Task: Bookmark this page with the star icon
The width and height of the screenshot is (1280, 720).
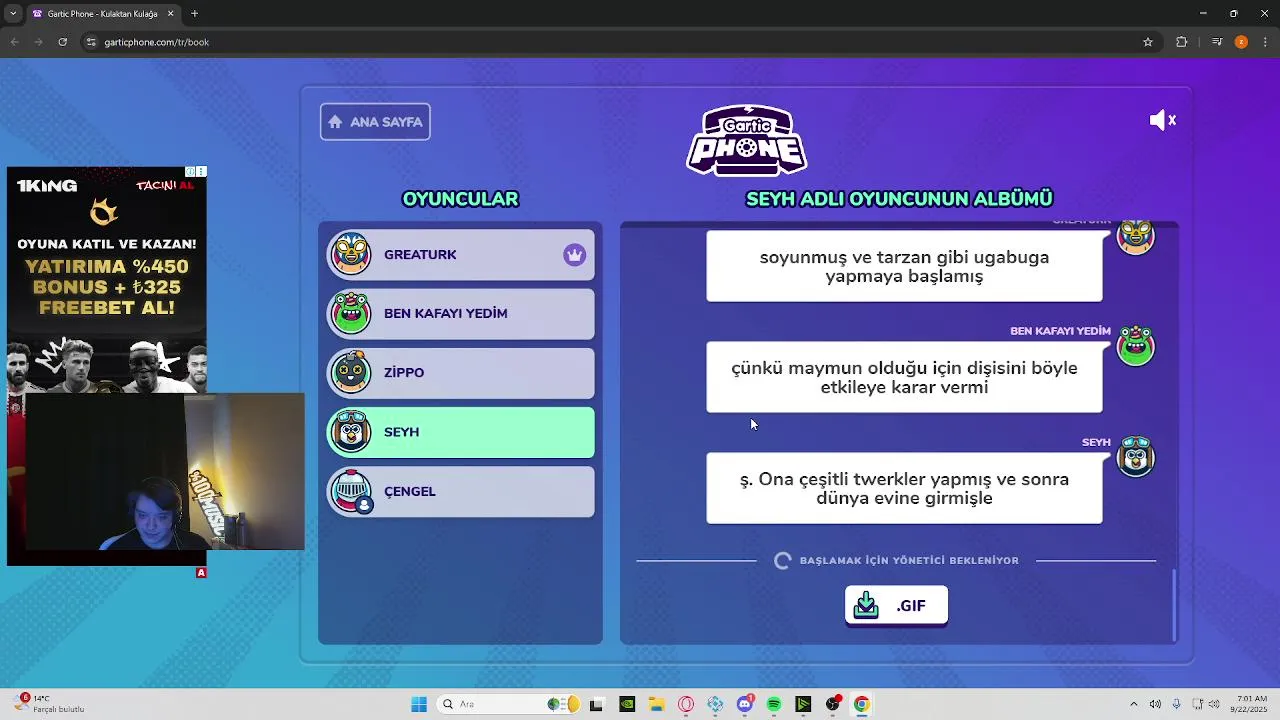Action: click(1148, 42)
